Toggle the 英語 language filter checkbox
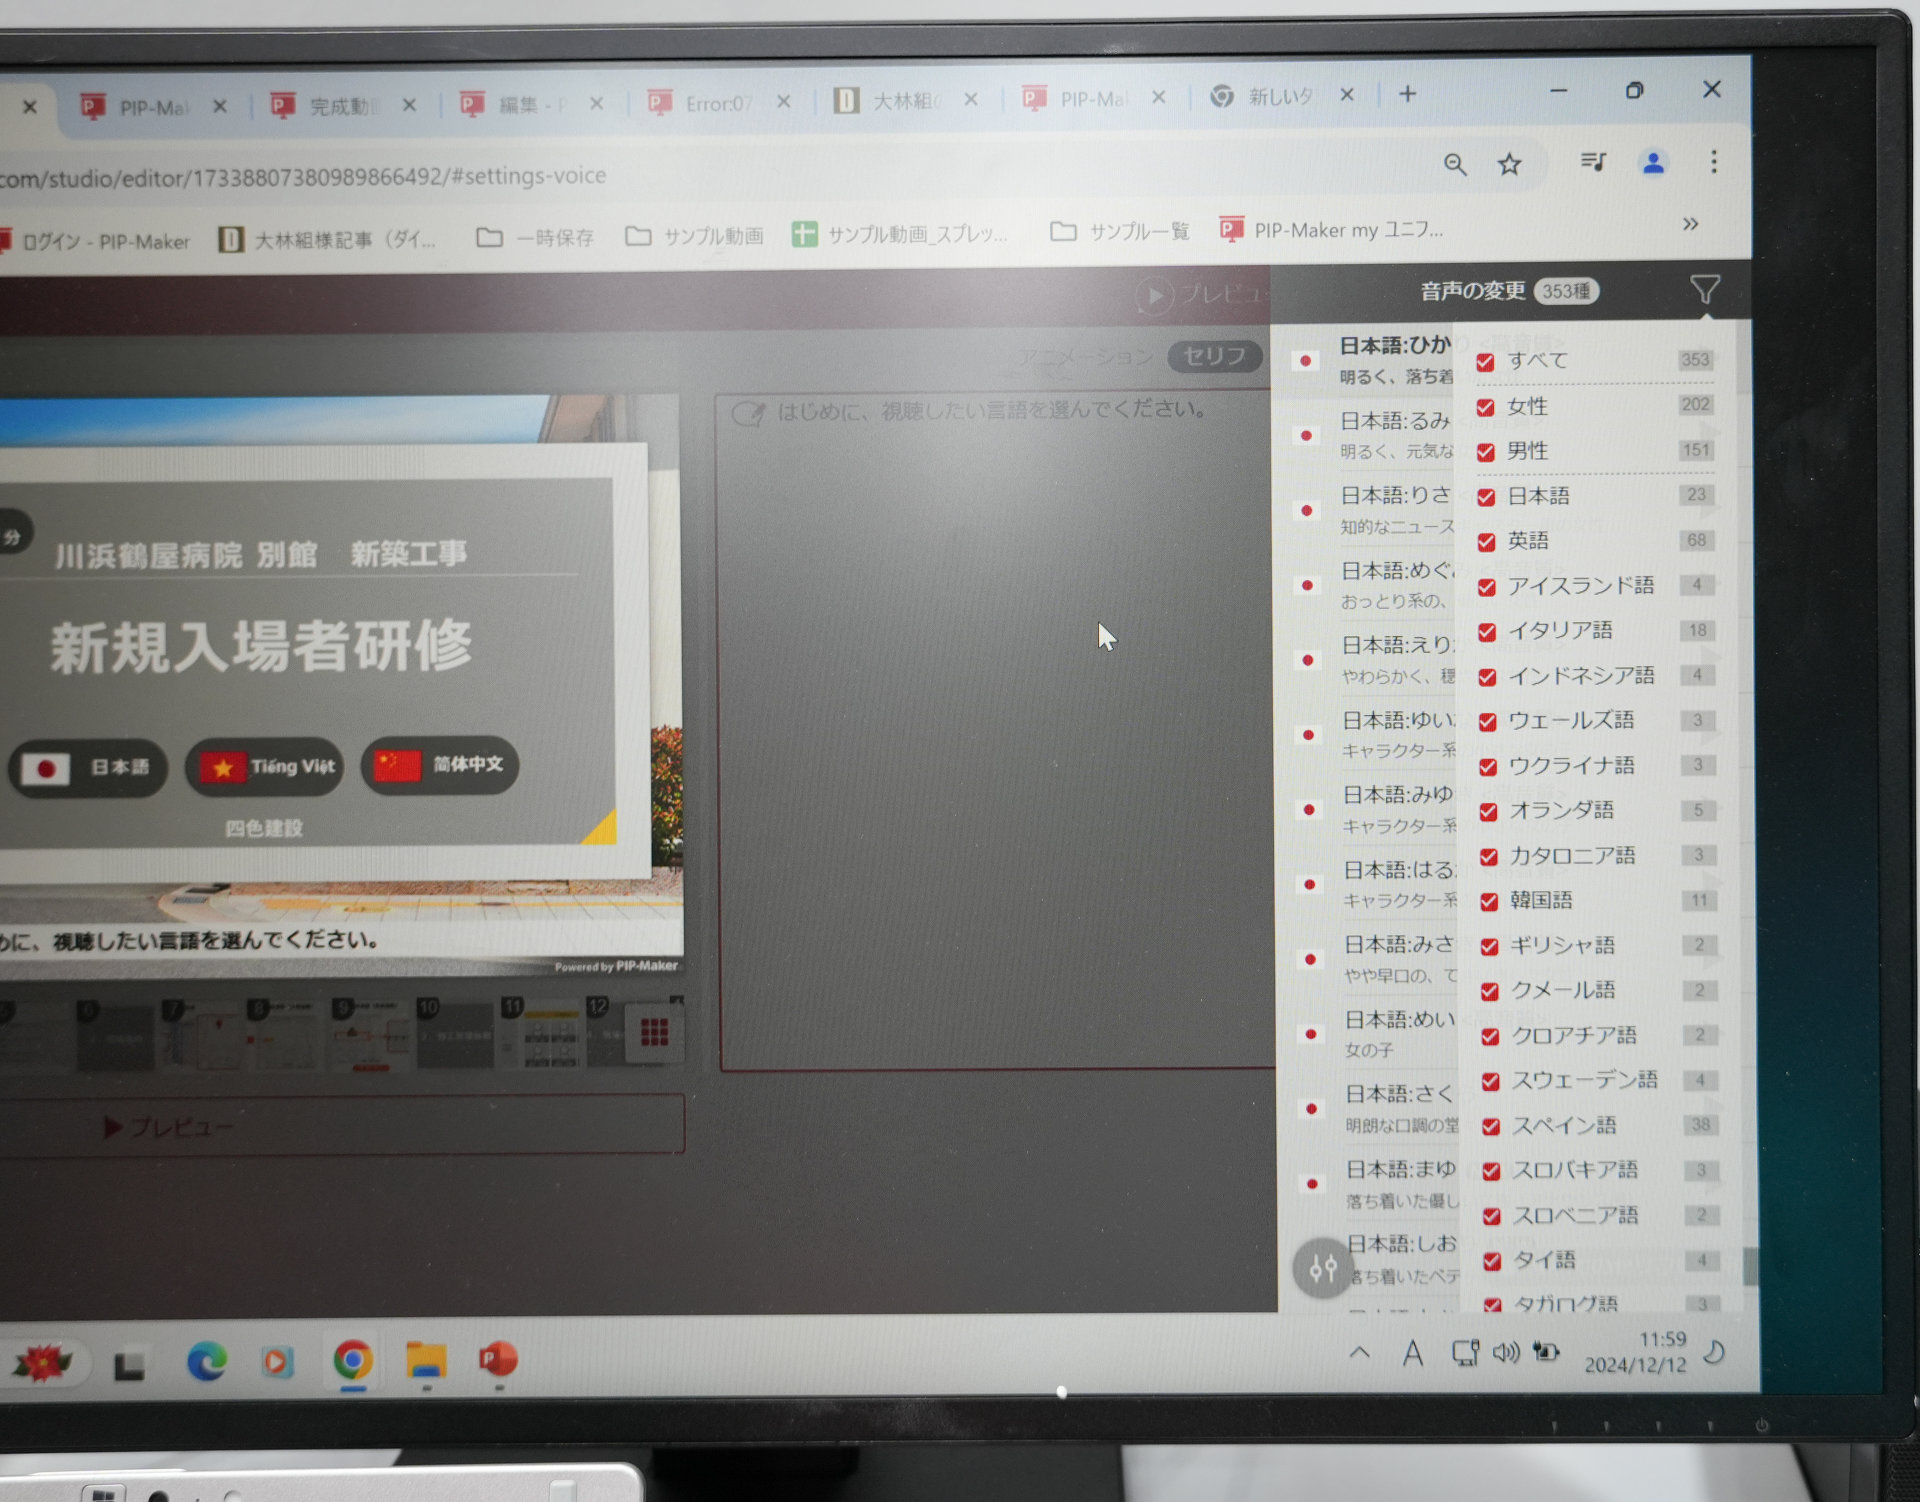The height and width of the screenshot is (1502, 1920). 1487,542
